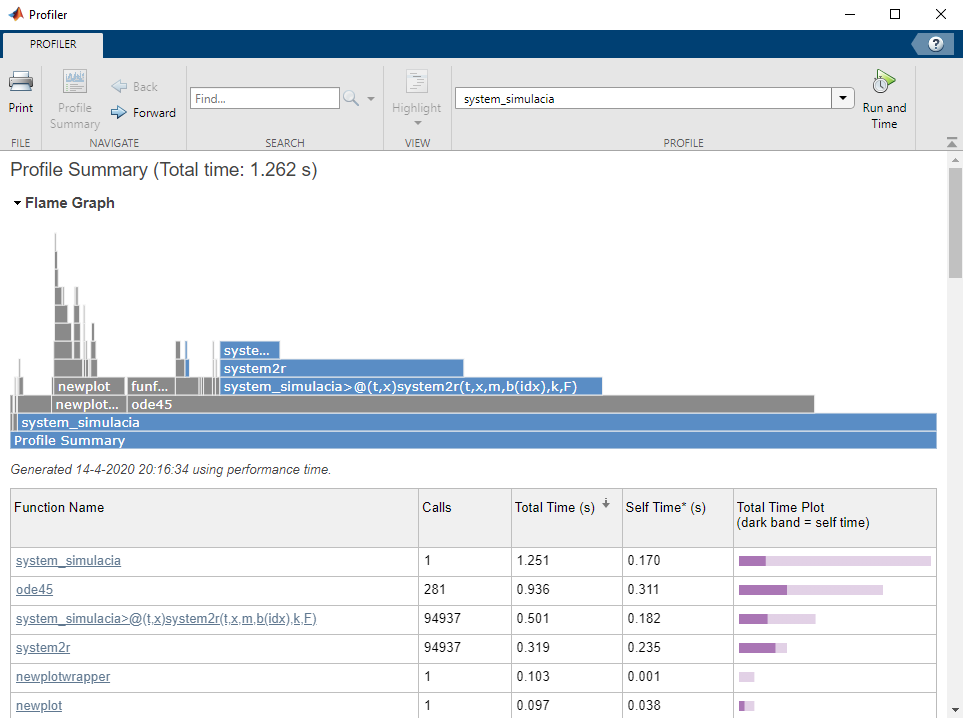Click the scroll down arrow
Screen dimensions: 963x718
955,710
